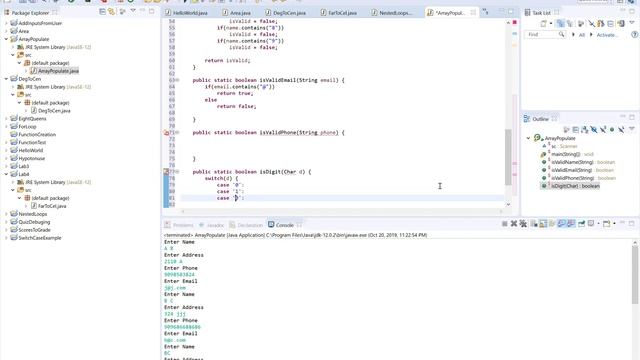Click the editor vertical scrollbar thumb
Screen dimensions: 640x360
508,157
